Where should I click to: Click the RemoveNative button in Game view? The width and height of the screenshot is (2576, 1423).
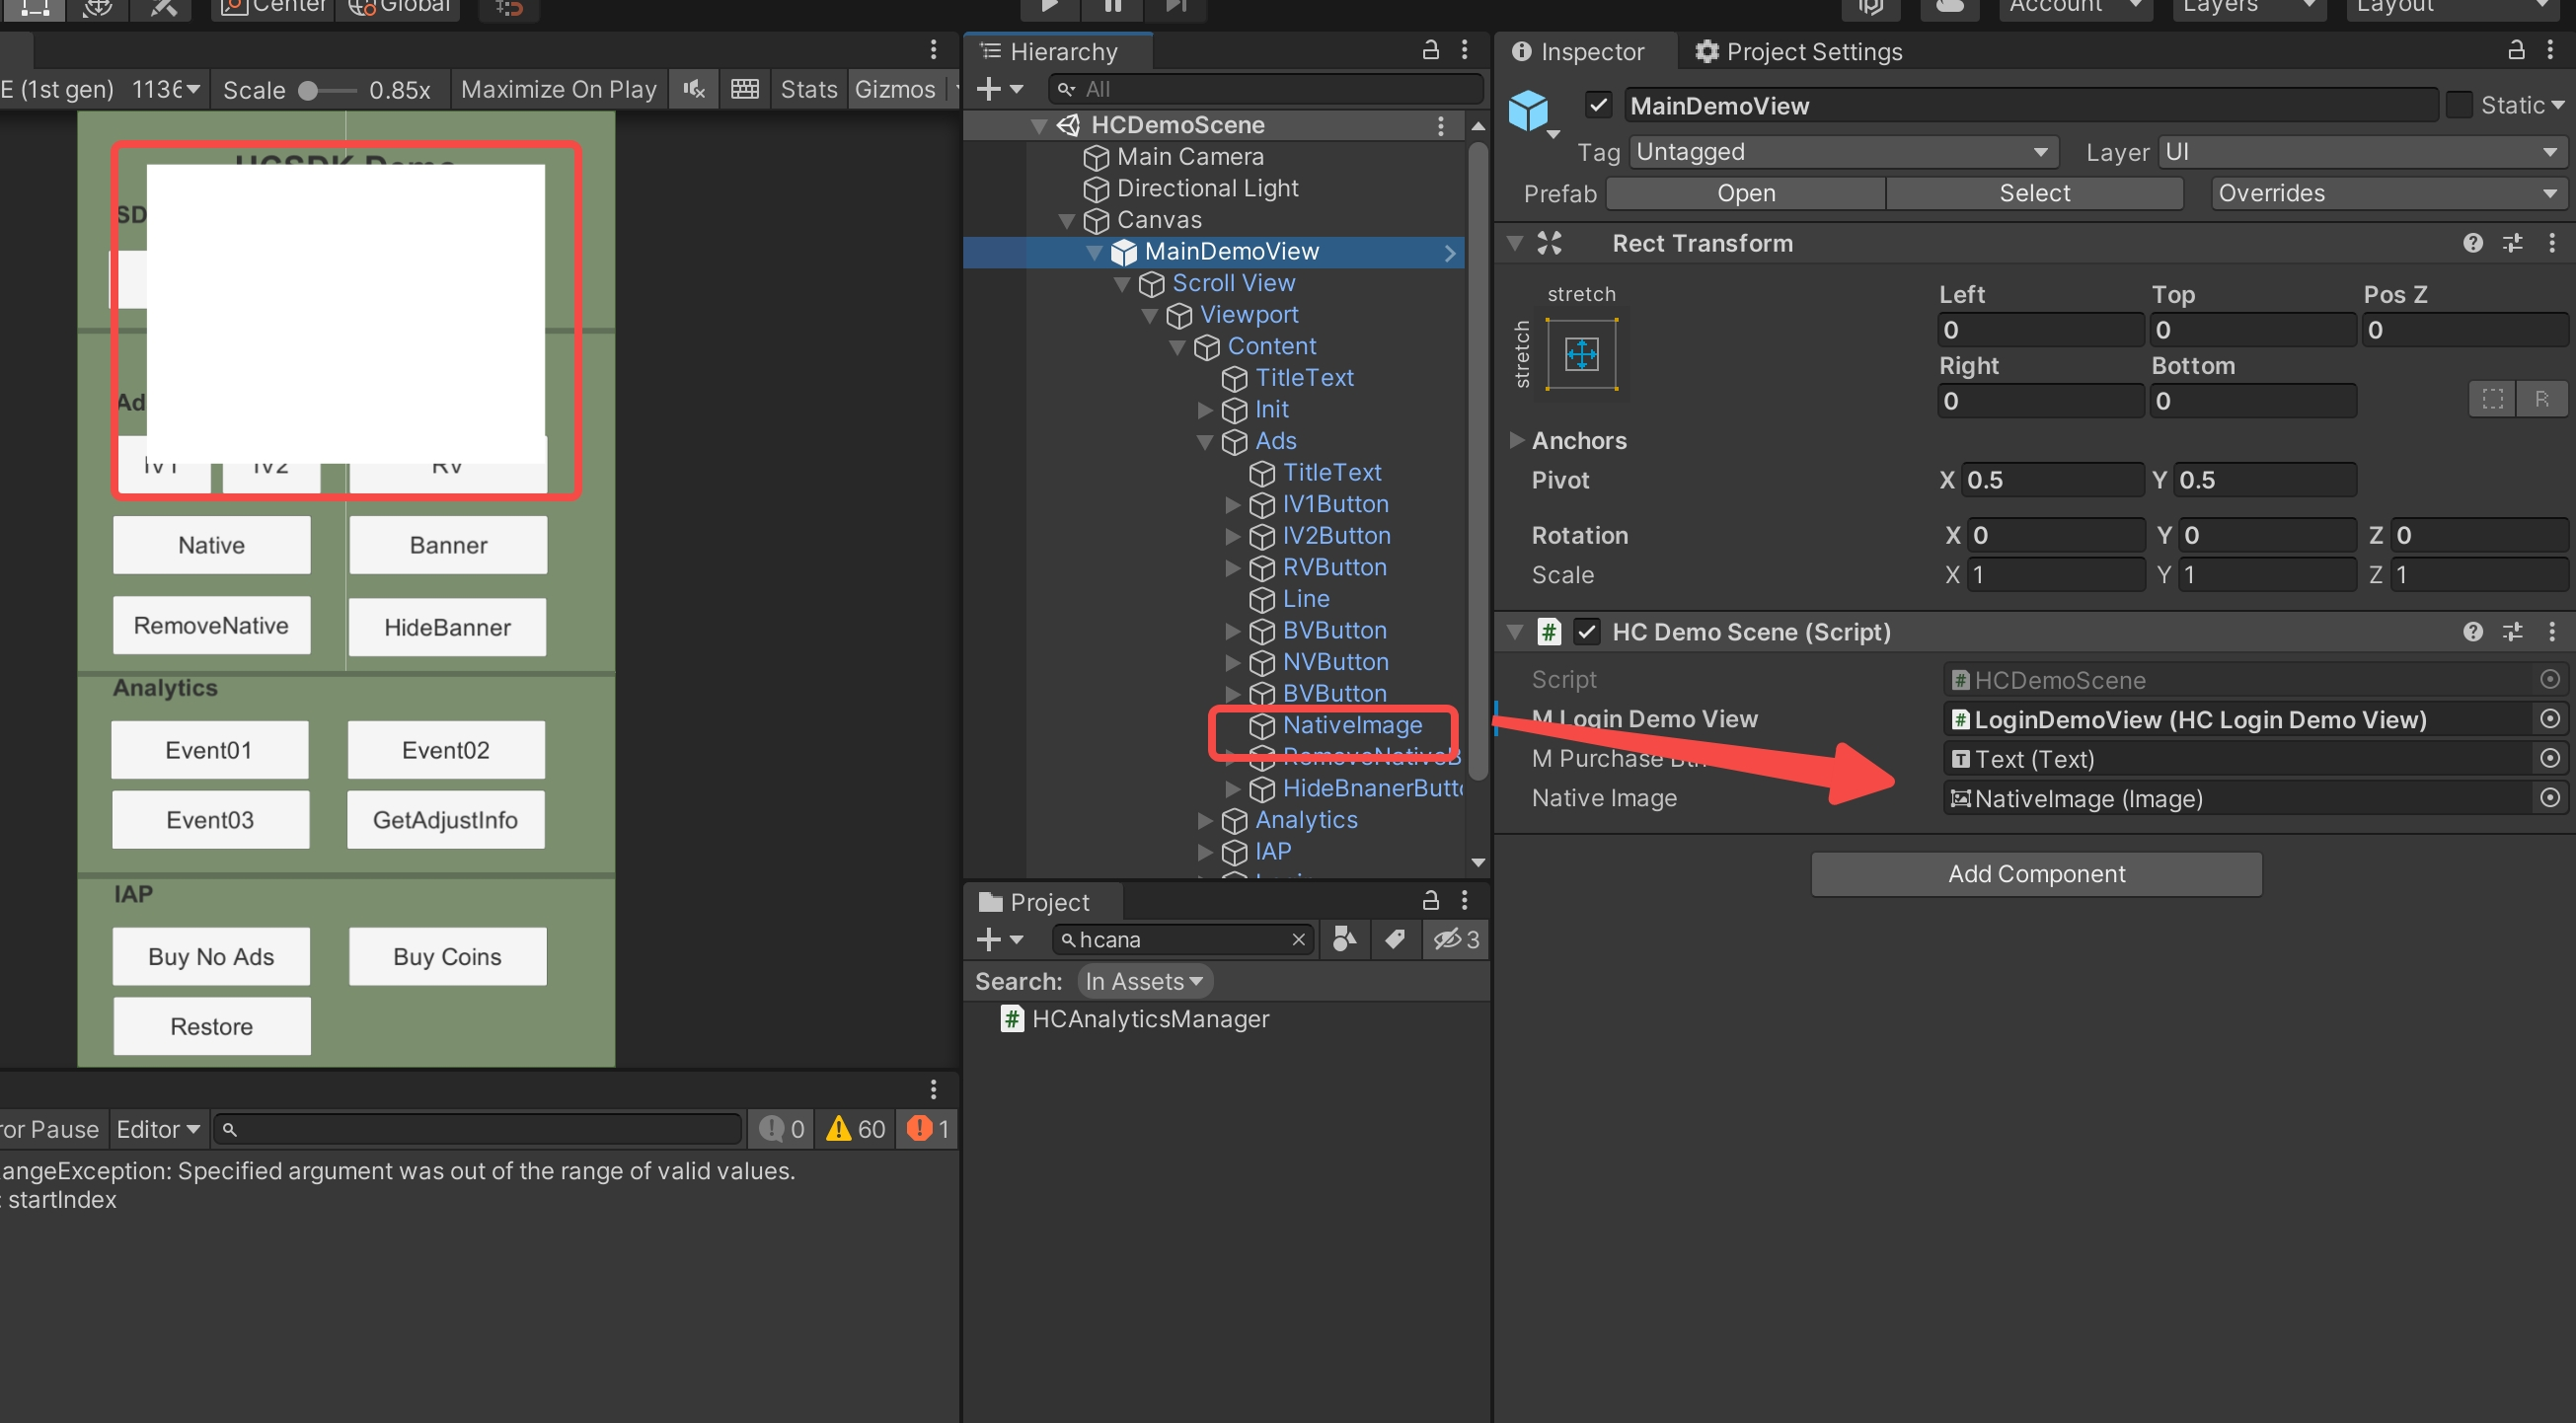tap(211, 626)
